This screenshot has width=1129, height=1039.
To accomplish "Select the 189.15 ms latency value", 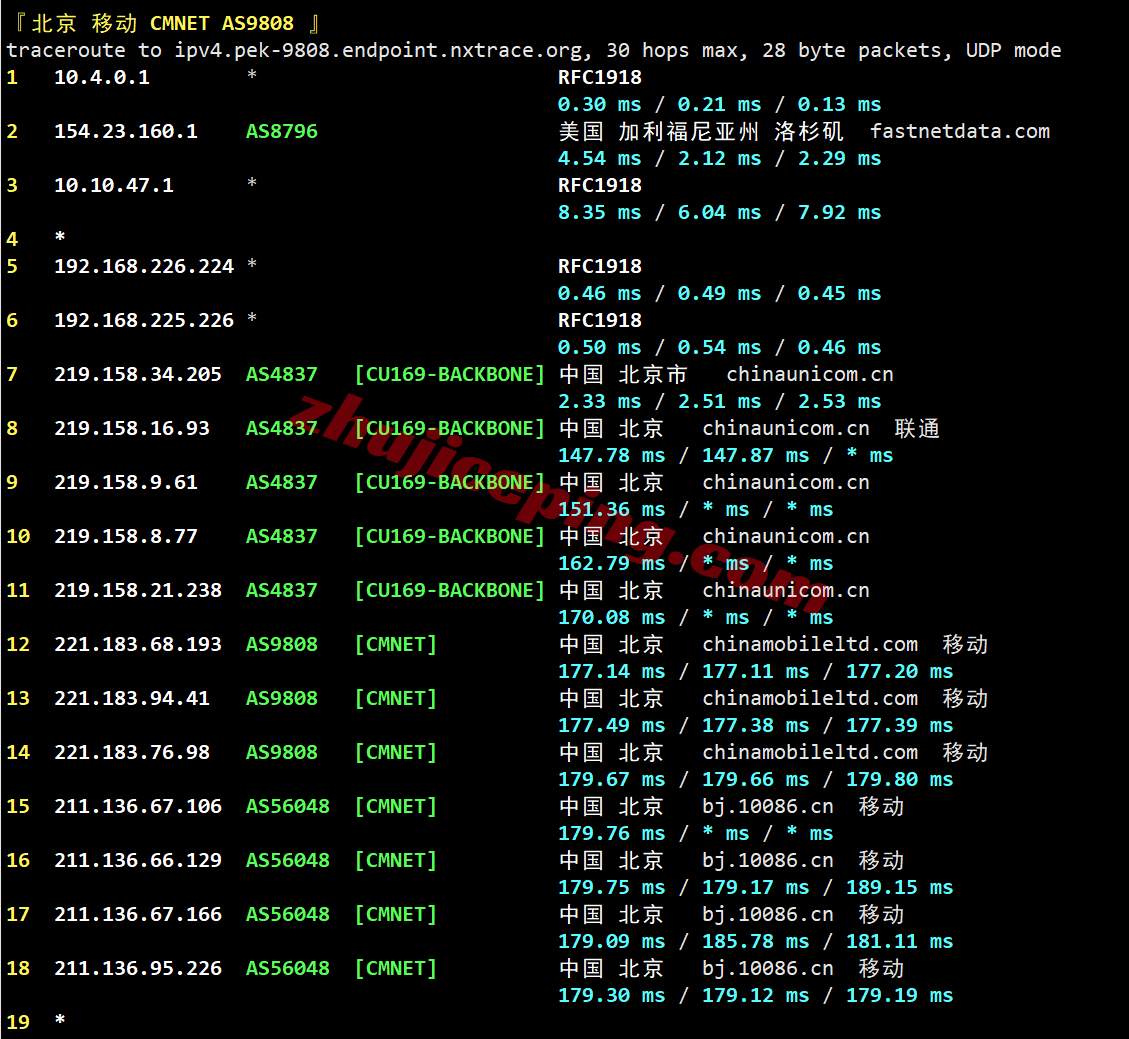I will pyautogui.click(x=899, y=888).
